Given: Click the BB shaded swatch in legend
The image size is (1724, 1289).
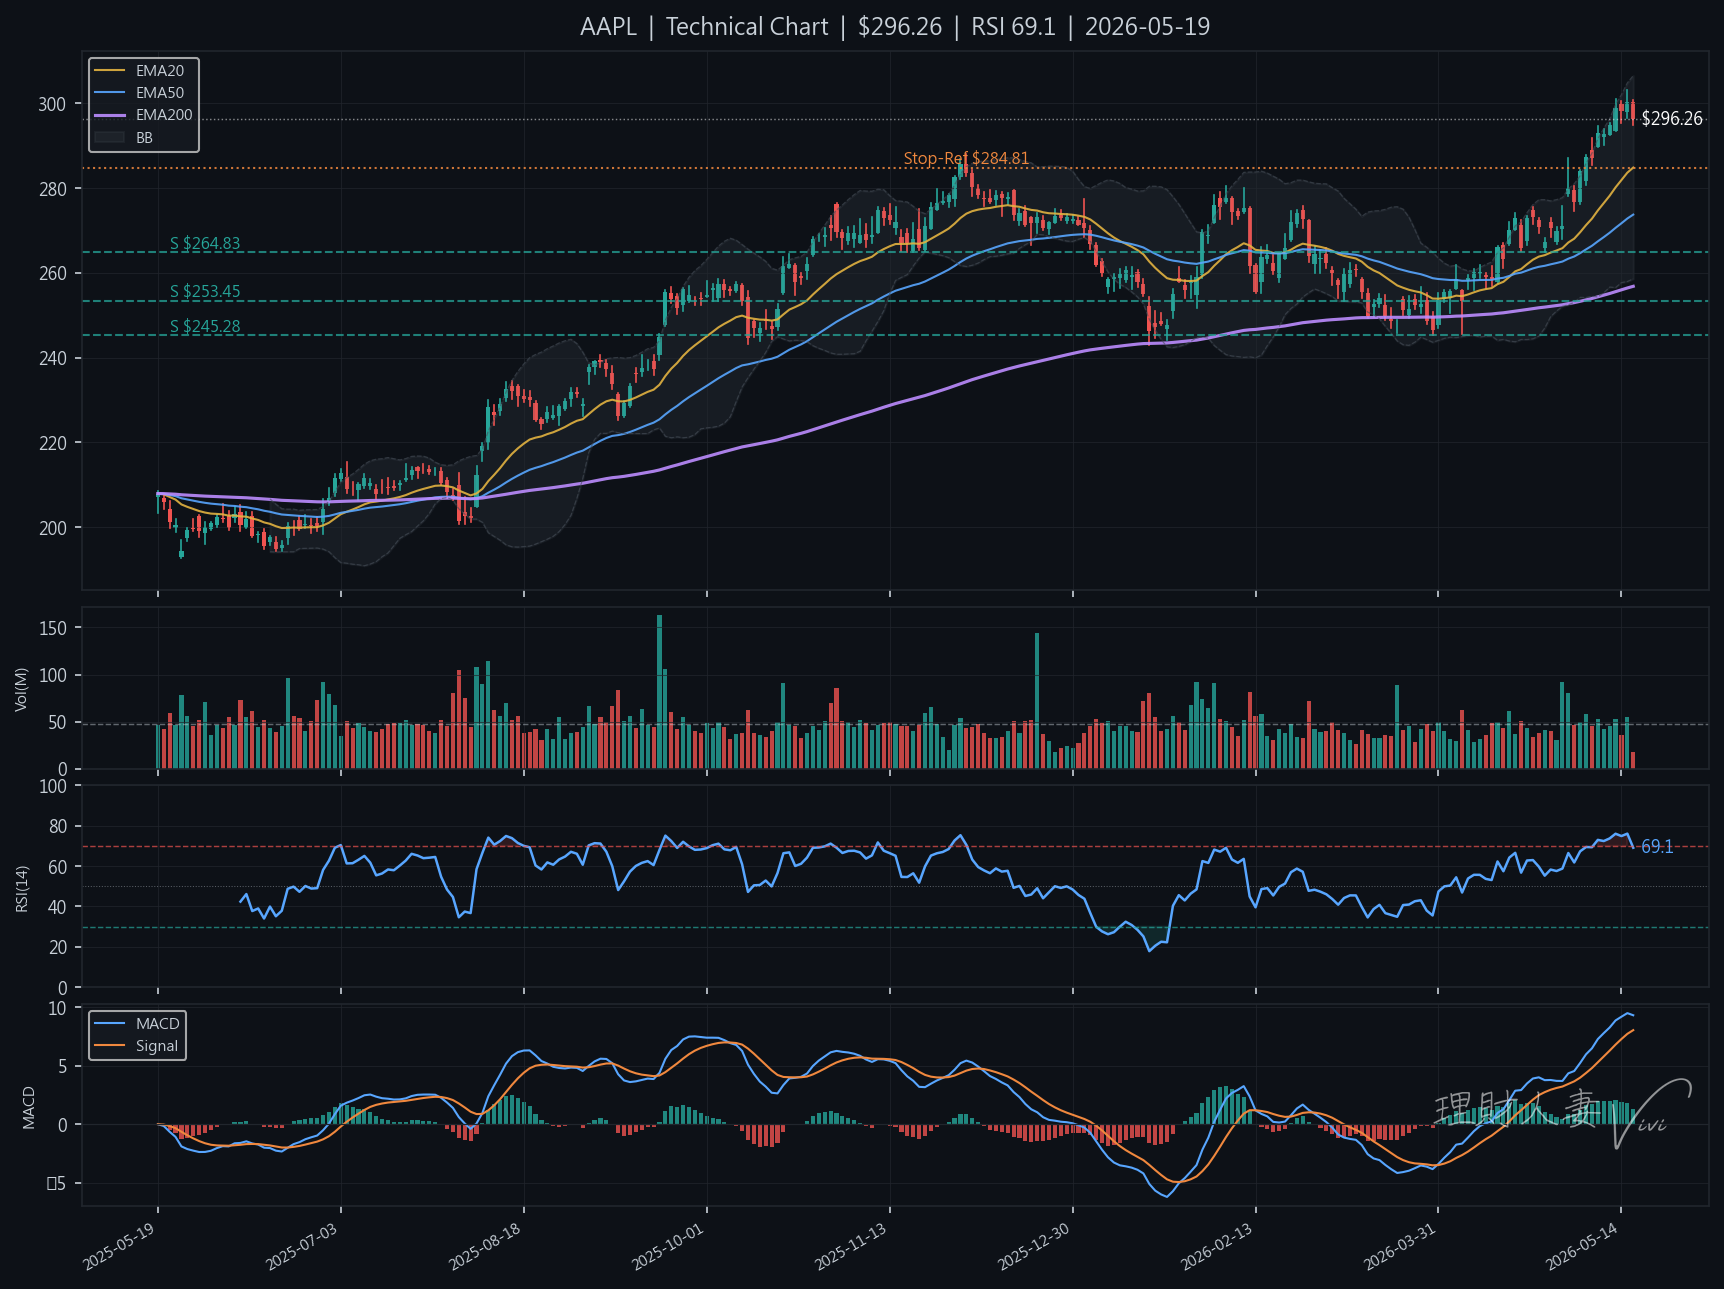Looking at the screenshot, I should point(109,137).
